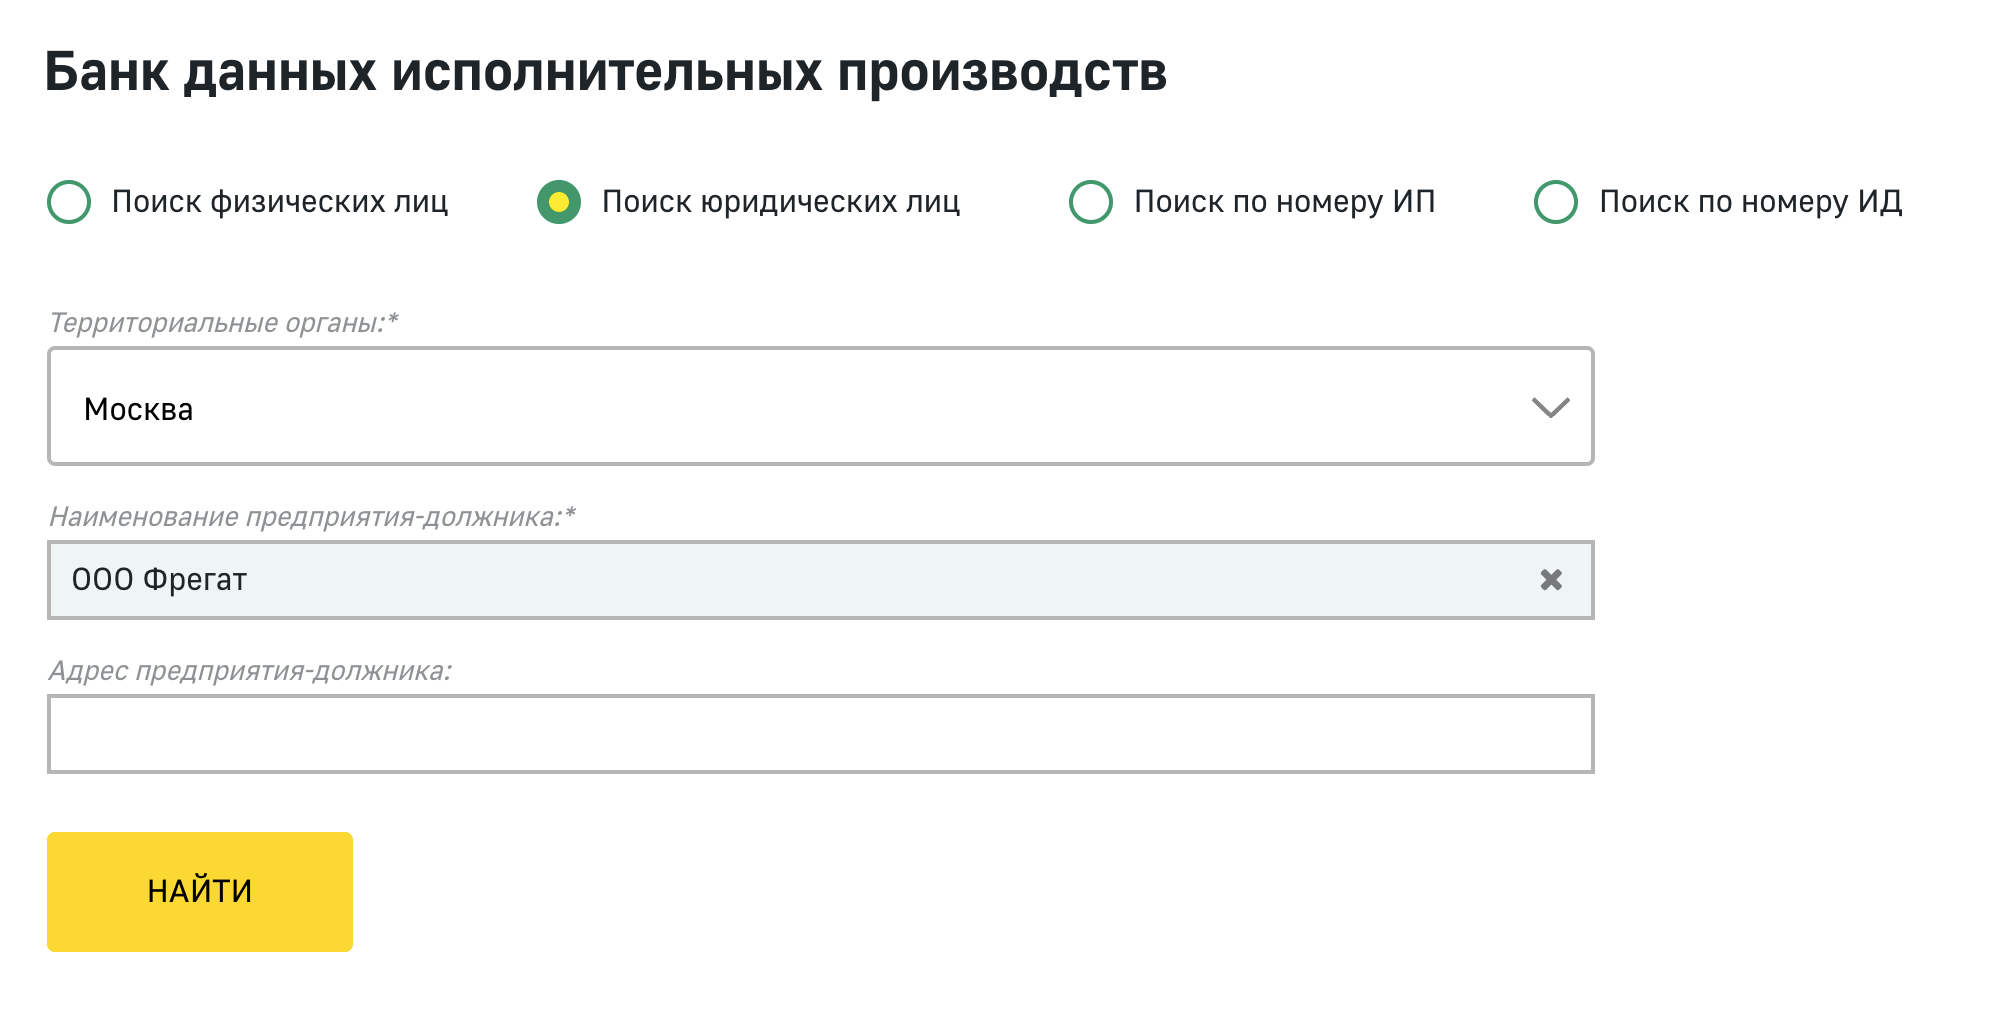Click the 'Поиск физических лиц' label text
The width and height of the screenshot is (2000, 1034).
[280, 202]
